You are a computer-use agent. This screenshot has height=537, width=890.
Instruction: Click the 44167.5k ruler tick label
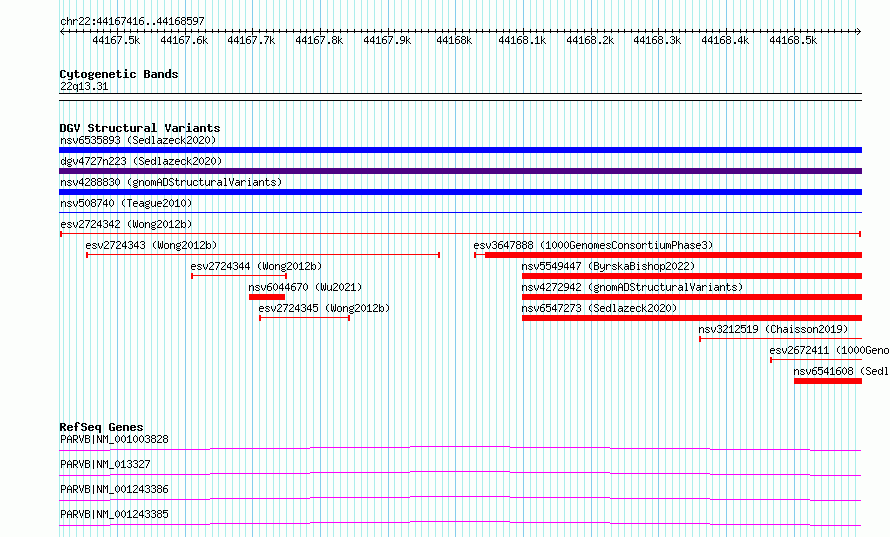pos(116,40)
